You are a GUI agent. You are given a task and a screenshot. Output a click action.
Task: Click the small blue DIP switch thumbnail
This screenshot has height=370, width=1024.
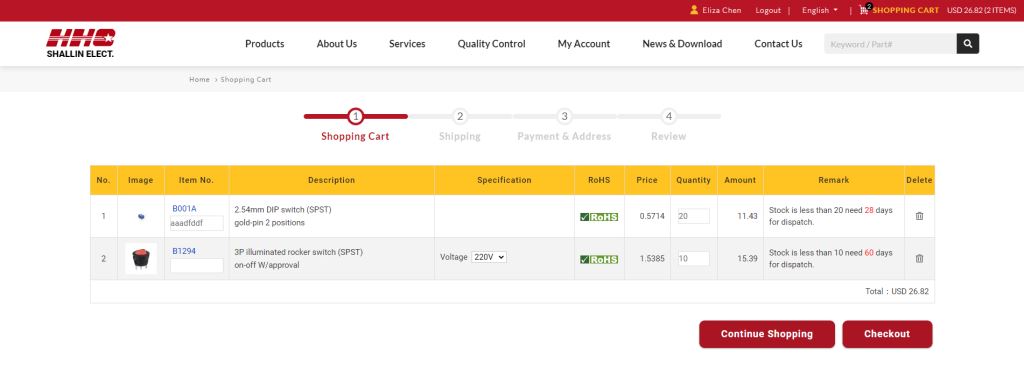tap(141, 217)
